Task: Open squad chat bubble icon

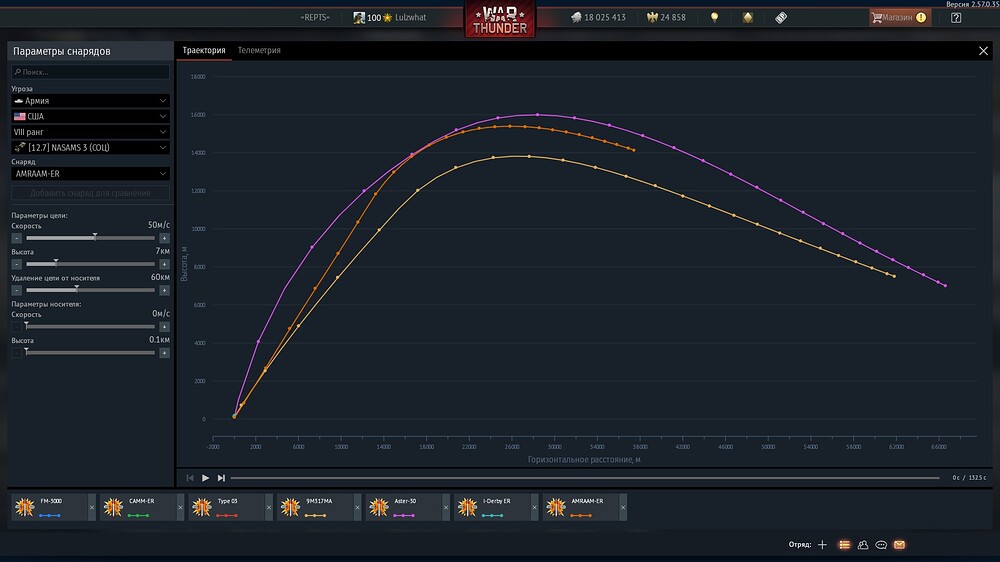Action: coord(881,545)
